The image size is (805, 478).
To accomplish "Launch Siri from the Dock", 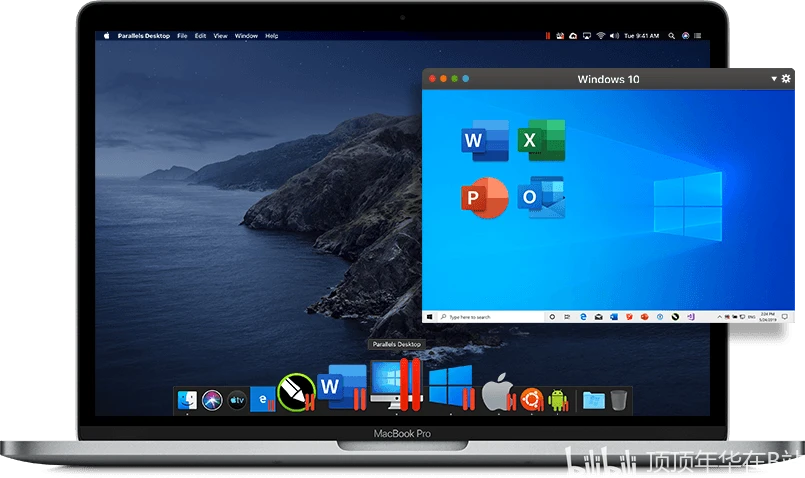I will click(212, 400).
